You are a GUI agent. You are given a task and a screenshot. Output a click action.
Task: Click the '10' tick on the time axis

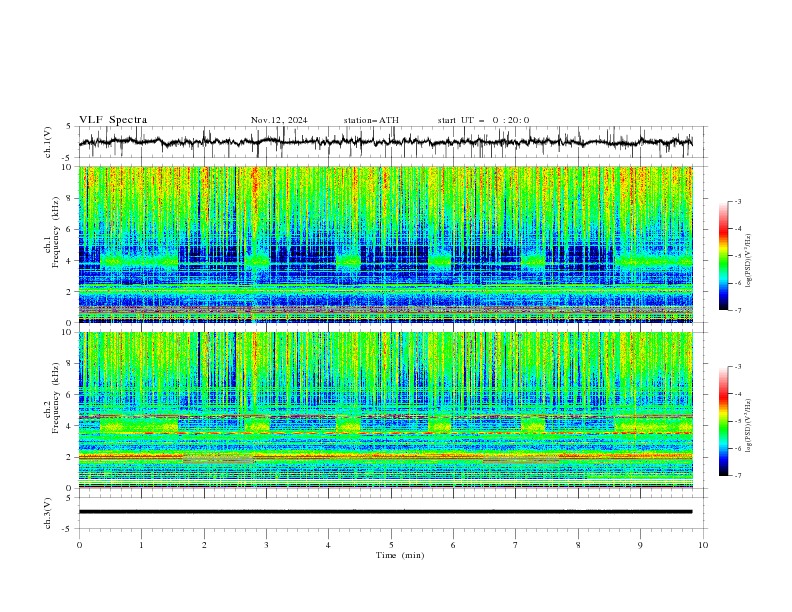[703, 545]
